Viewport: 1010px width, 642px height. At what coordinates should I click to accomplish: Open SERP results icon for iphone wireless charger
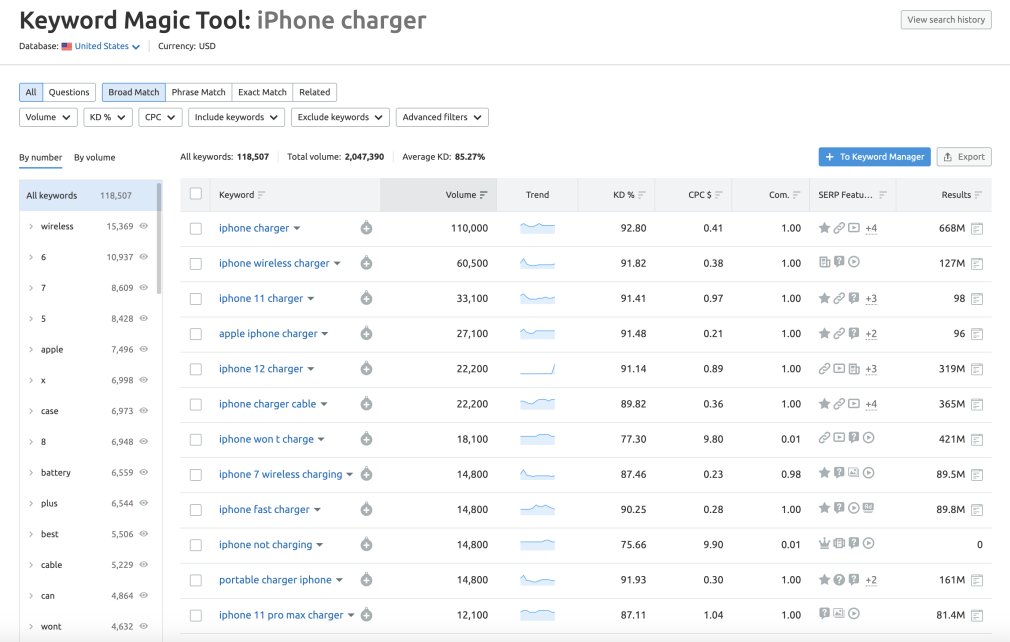(977, 264)
